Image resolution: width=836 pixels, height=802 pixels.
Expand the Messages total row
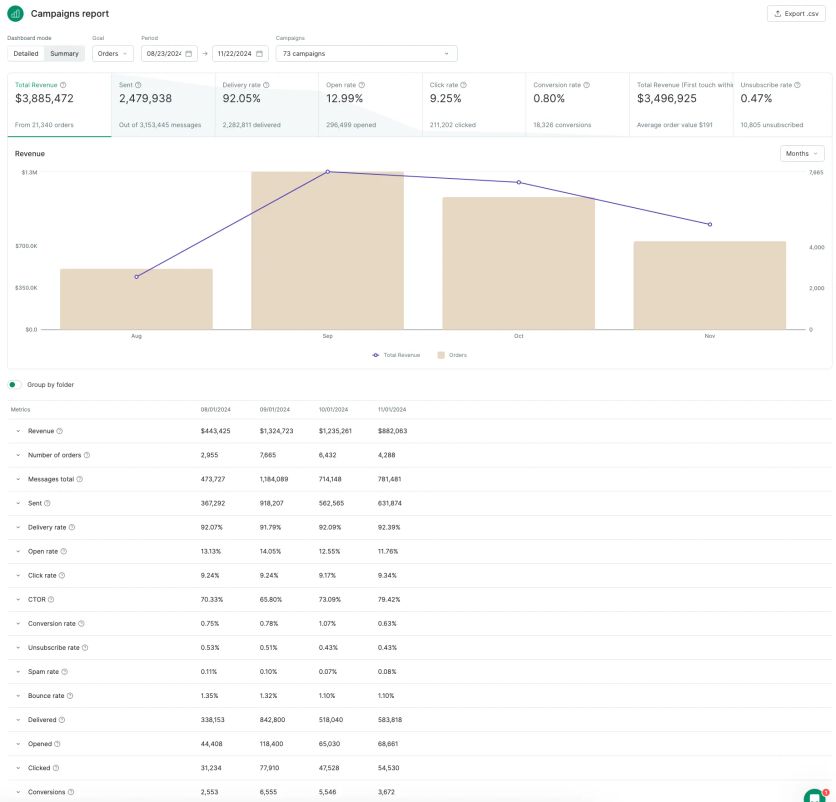(x=18, y=479)
